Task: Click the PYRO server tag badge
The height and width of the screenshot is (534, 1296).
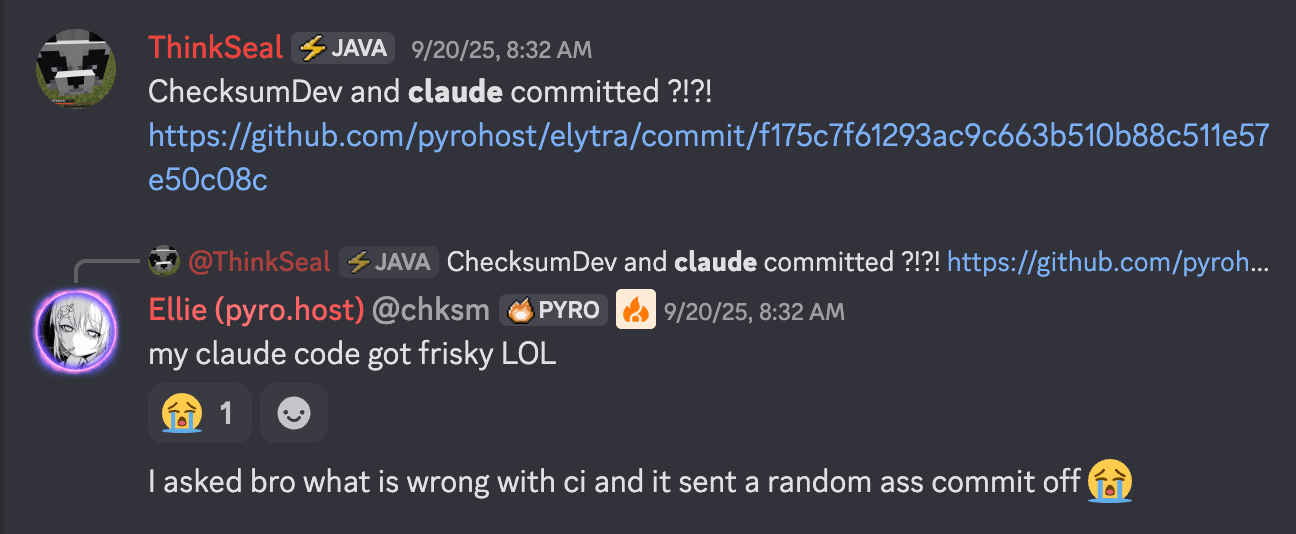Action: [554, 310]
